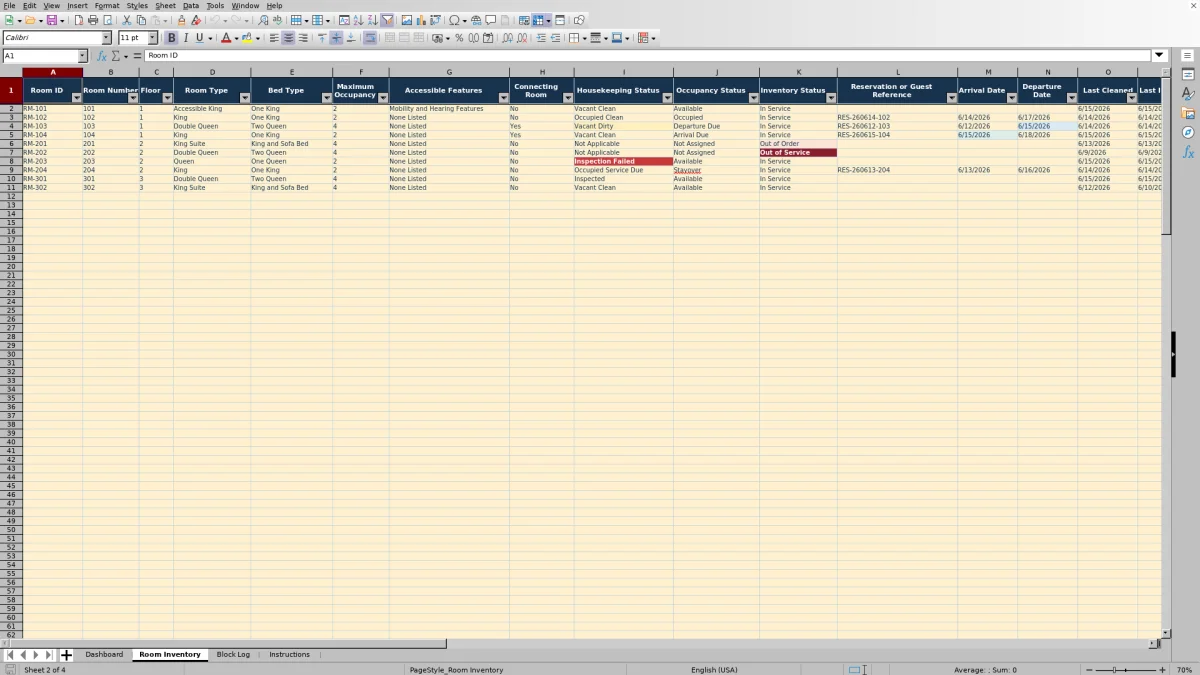Select the 'Inspection Failed' cell
Image resolution: width=1200 pixels, height=675 pixels.
click(623, 162)
